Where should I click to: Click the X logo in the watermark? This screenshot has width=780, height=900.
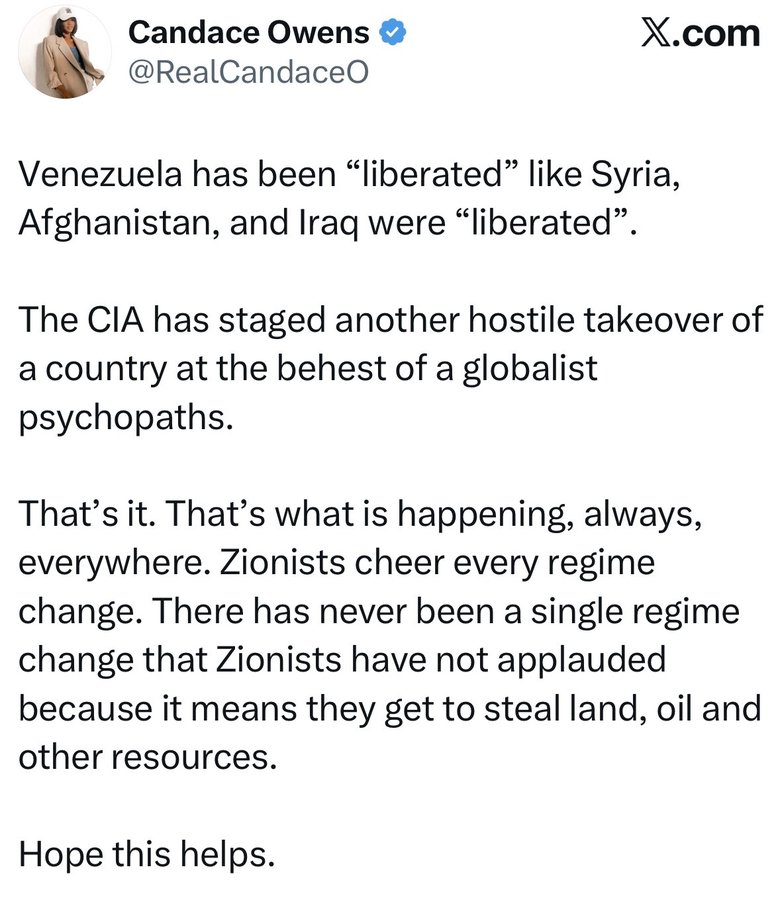click(653, 33)
